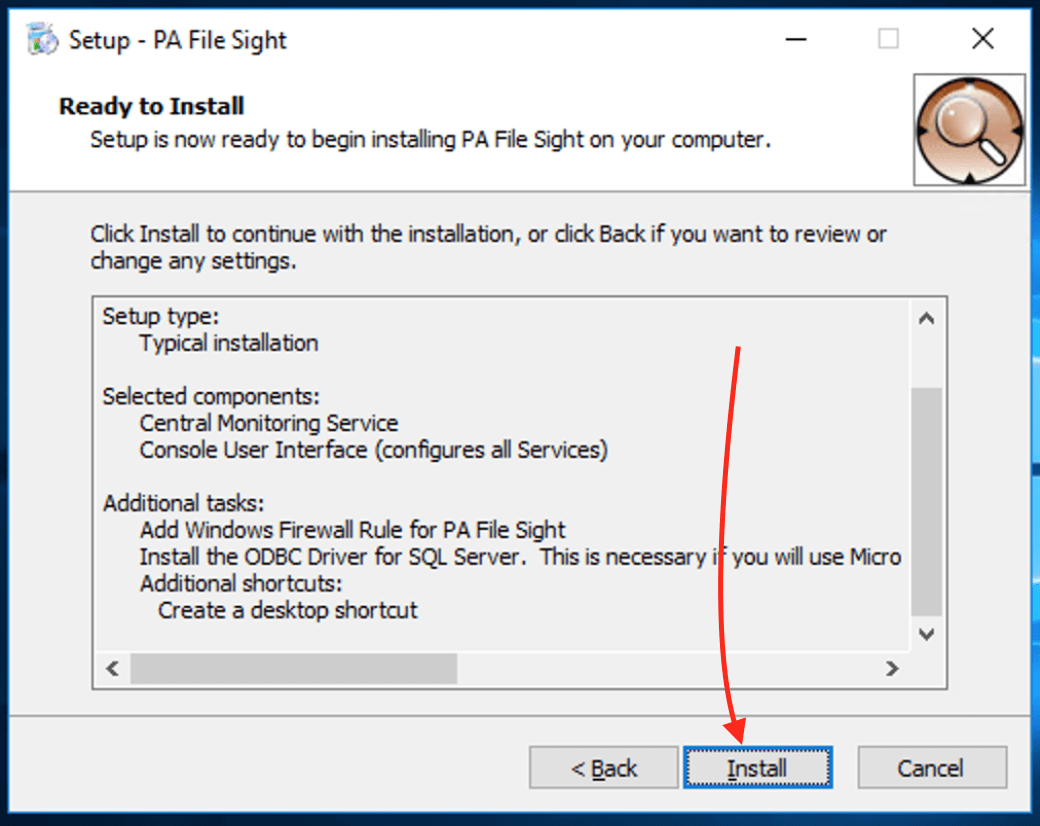Image resolution: width=1040 pixels, height=826 pixels.
Task: Click the vertical scrollbar down arrow
Action: click(x=926, y=634)
